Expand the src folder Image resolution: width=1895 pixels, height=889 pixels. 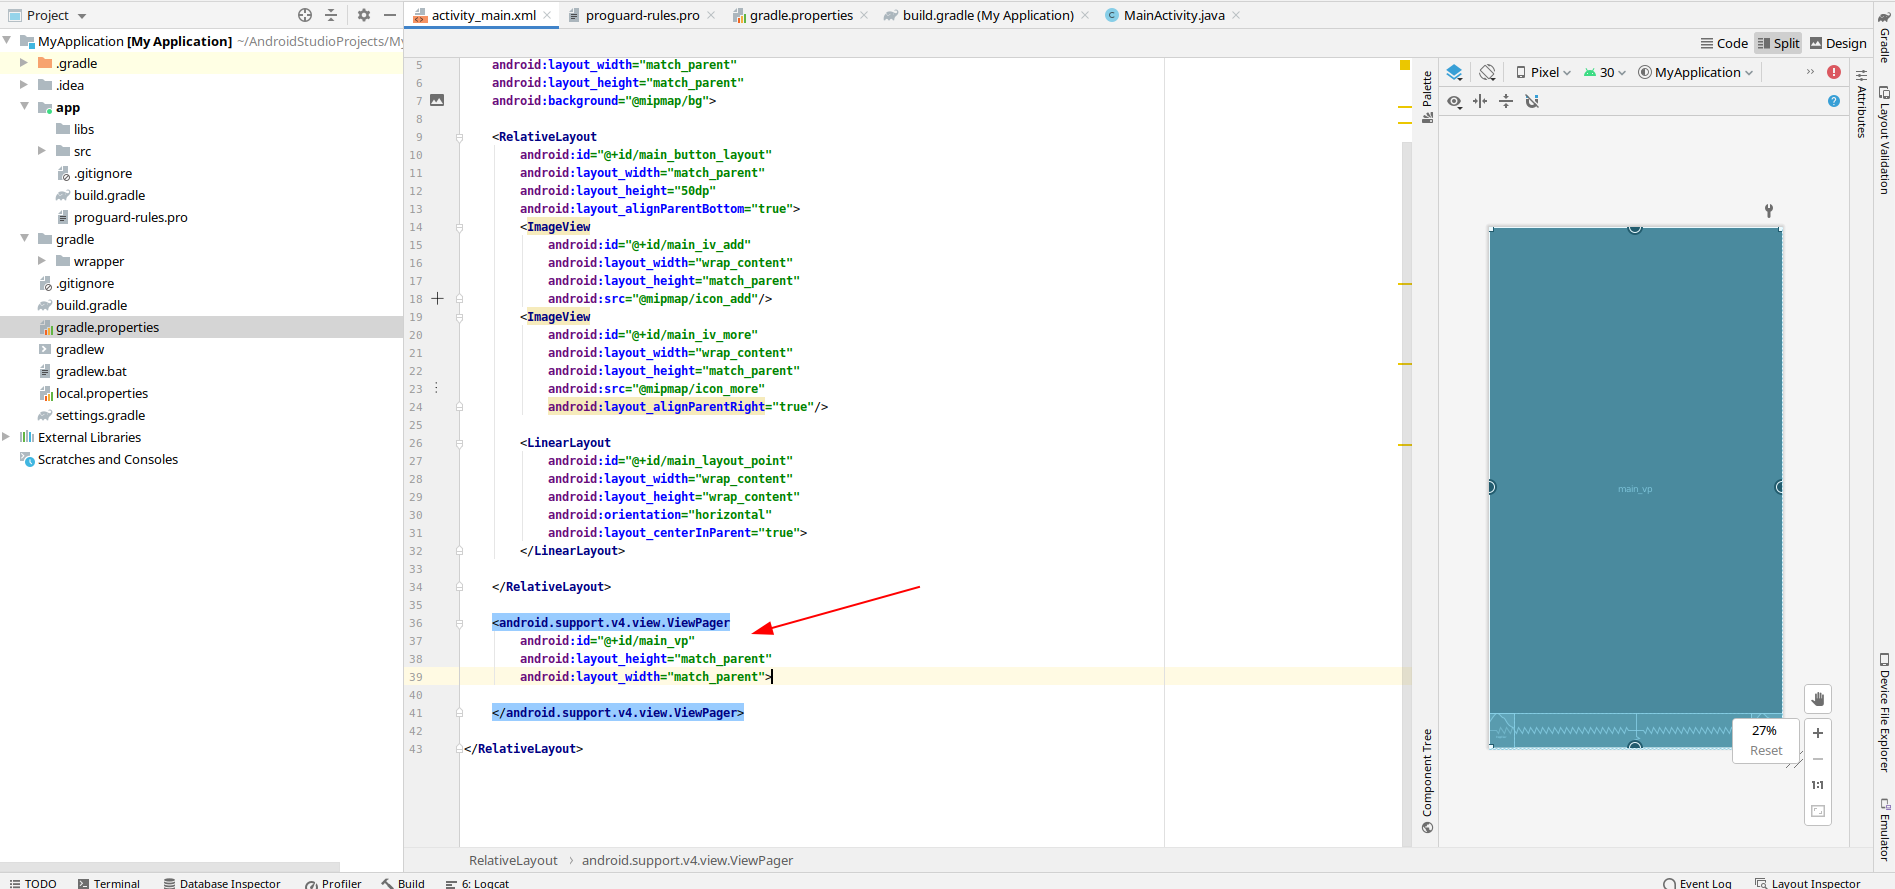[42, 151]
